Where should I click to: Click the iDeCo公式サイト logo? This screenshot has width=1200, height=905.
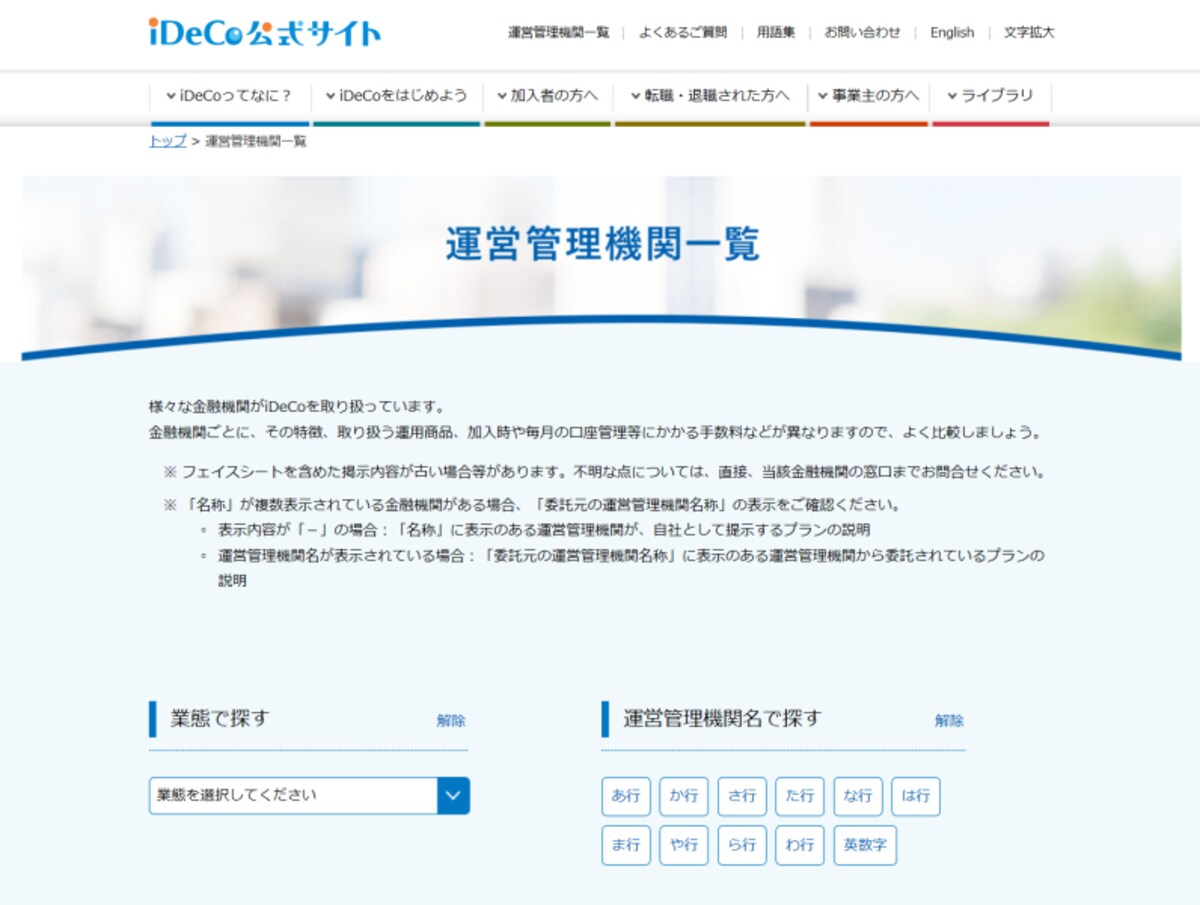265,33
